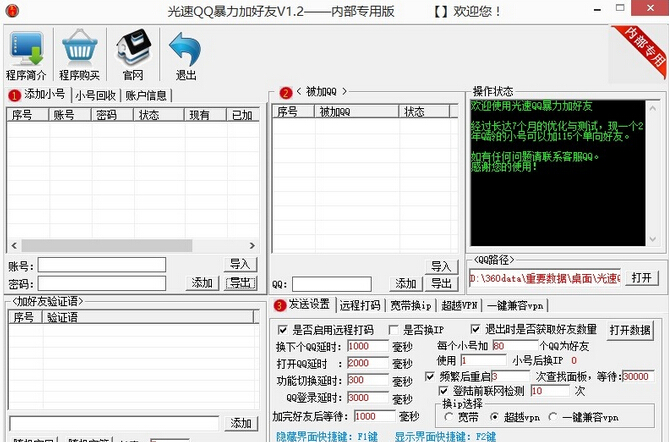Select the 一键兼容vpn radio button
Screen dimensions: 669x442
[x=553, y=416]
